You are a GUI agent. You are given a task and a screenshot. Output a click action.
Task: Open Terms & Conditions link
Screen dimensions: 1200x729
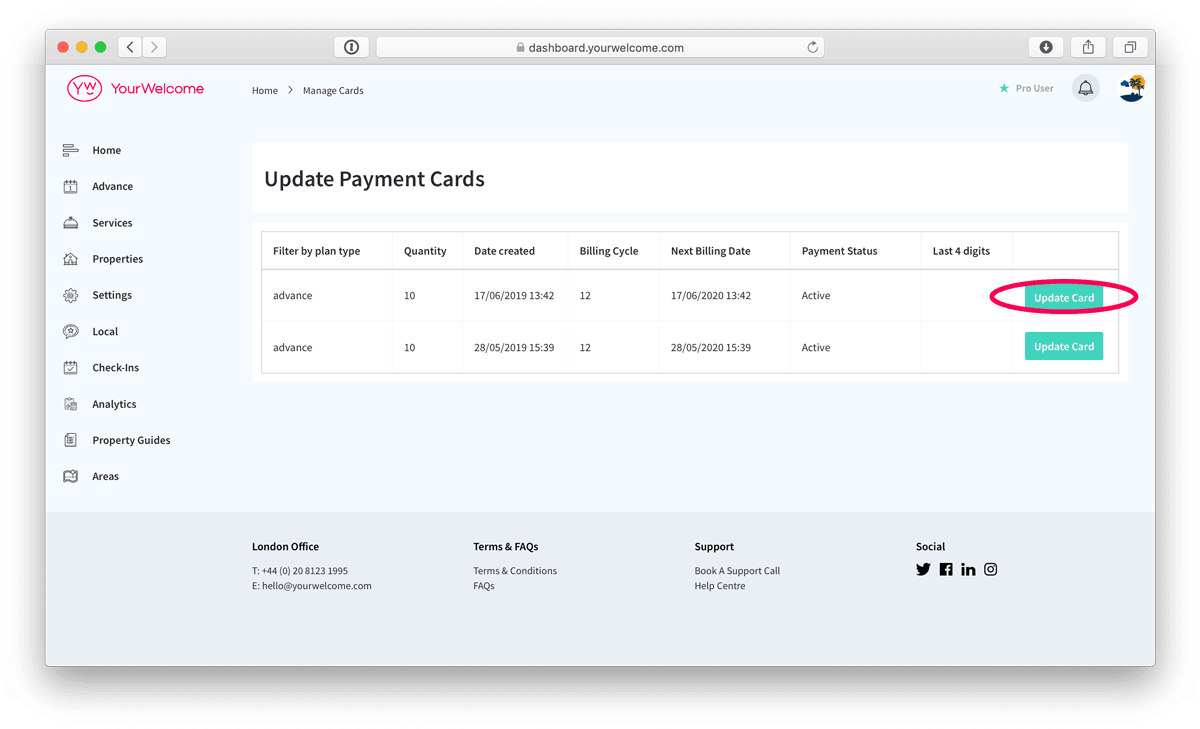pyautogui.click(x=515, y=571)
